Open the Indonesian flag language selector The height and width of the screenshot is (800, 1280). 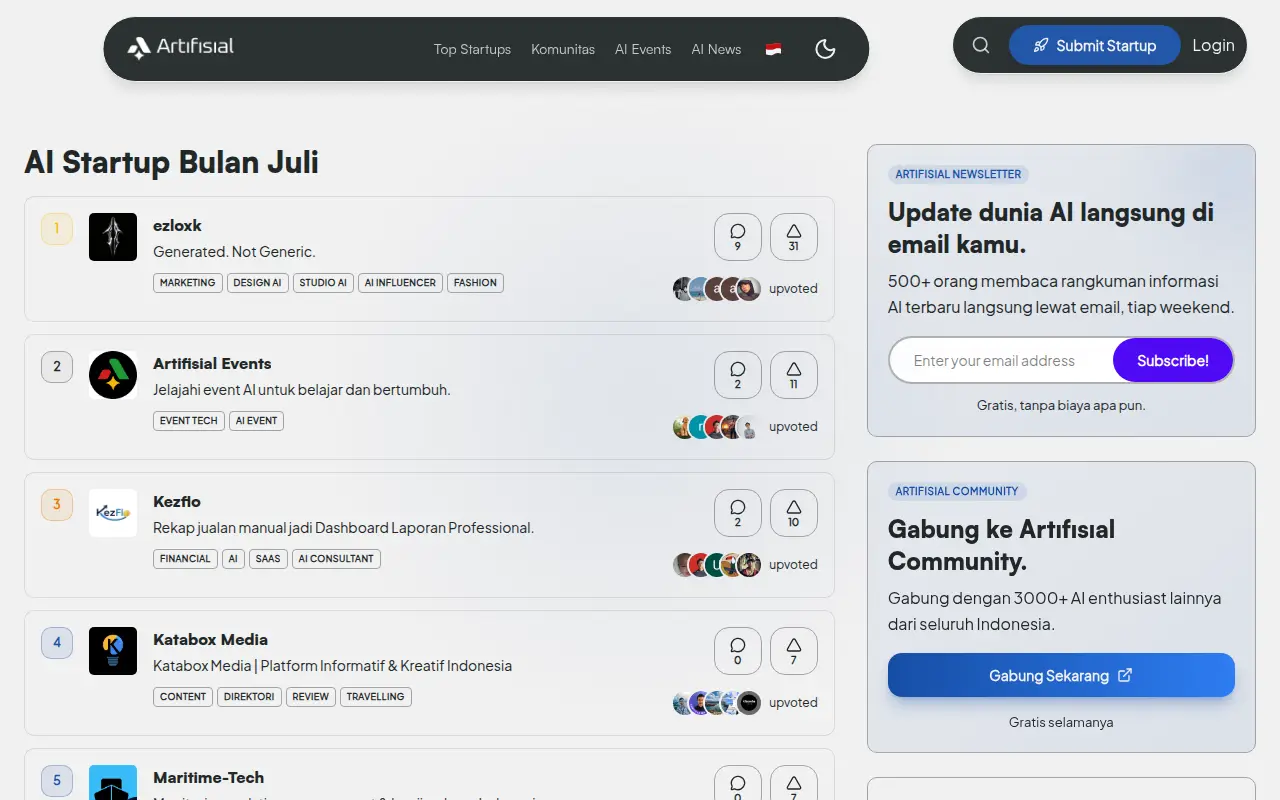point(773,49)
